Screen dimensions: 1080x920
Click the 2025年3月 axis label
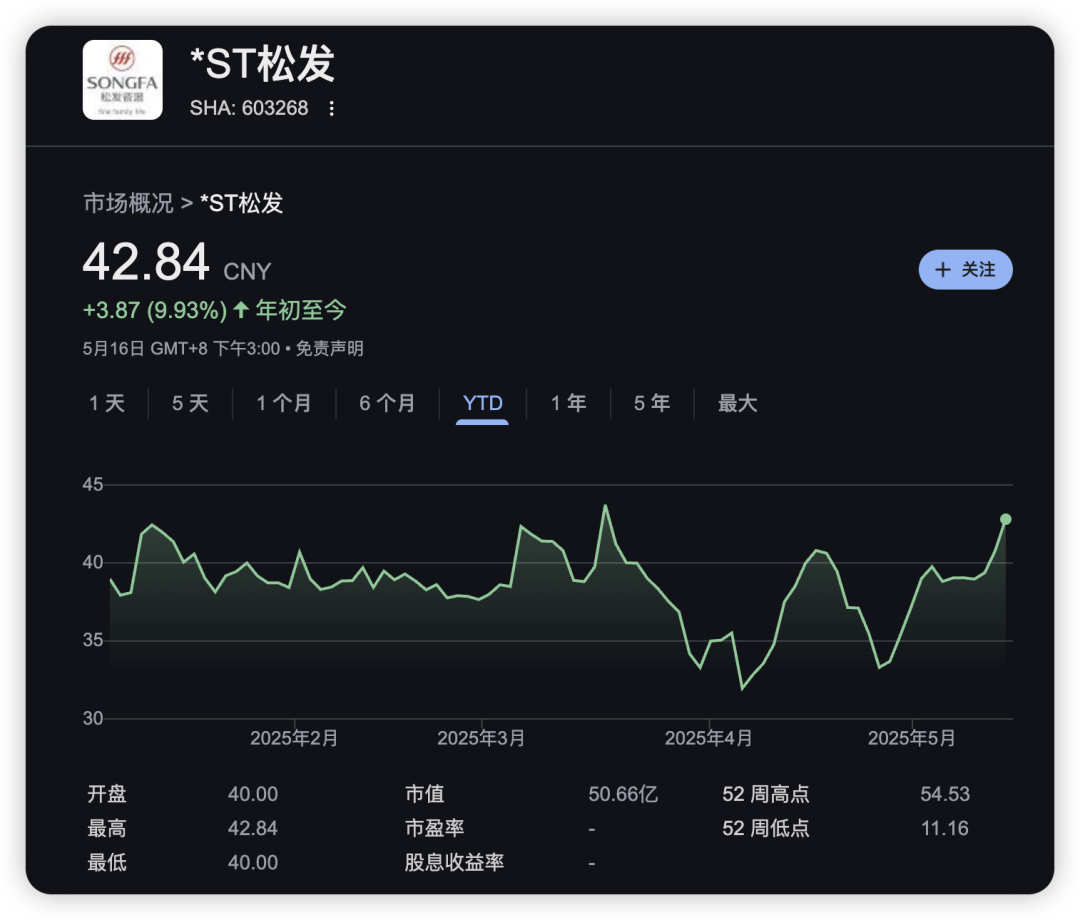coord(481,738)
